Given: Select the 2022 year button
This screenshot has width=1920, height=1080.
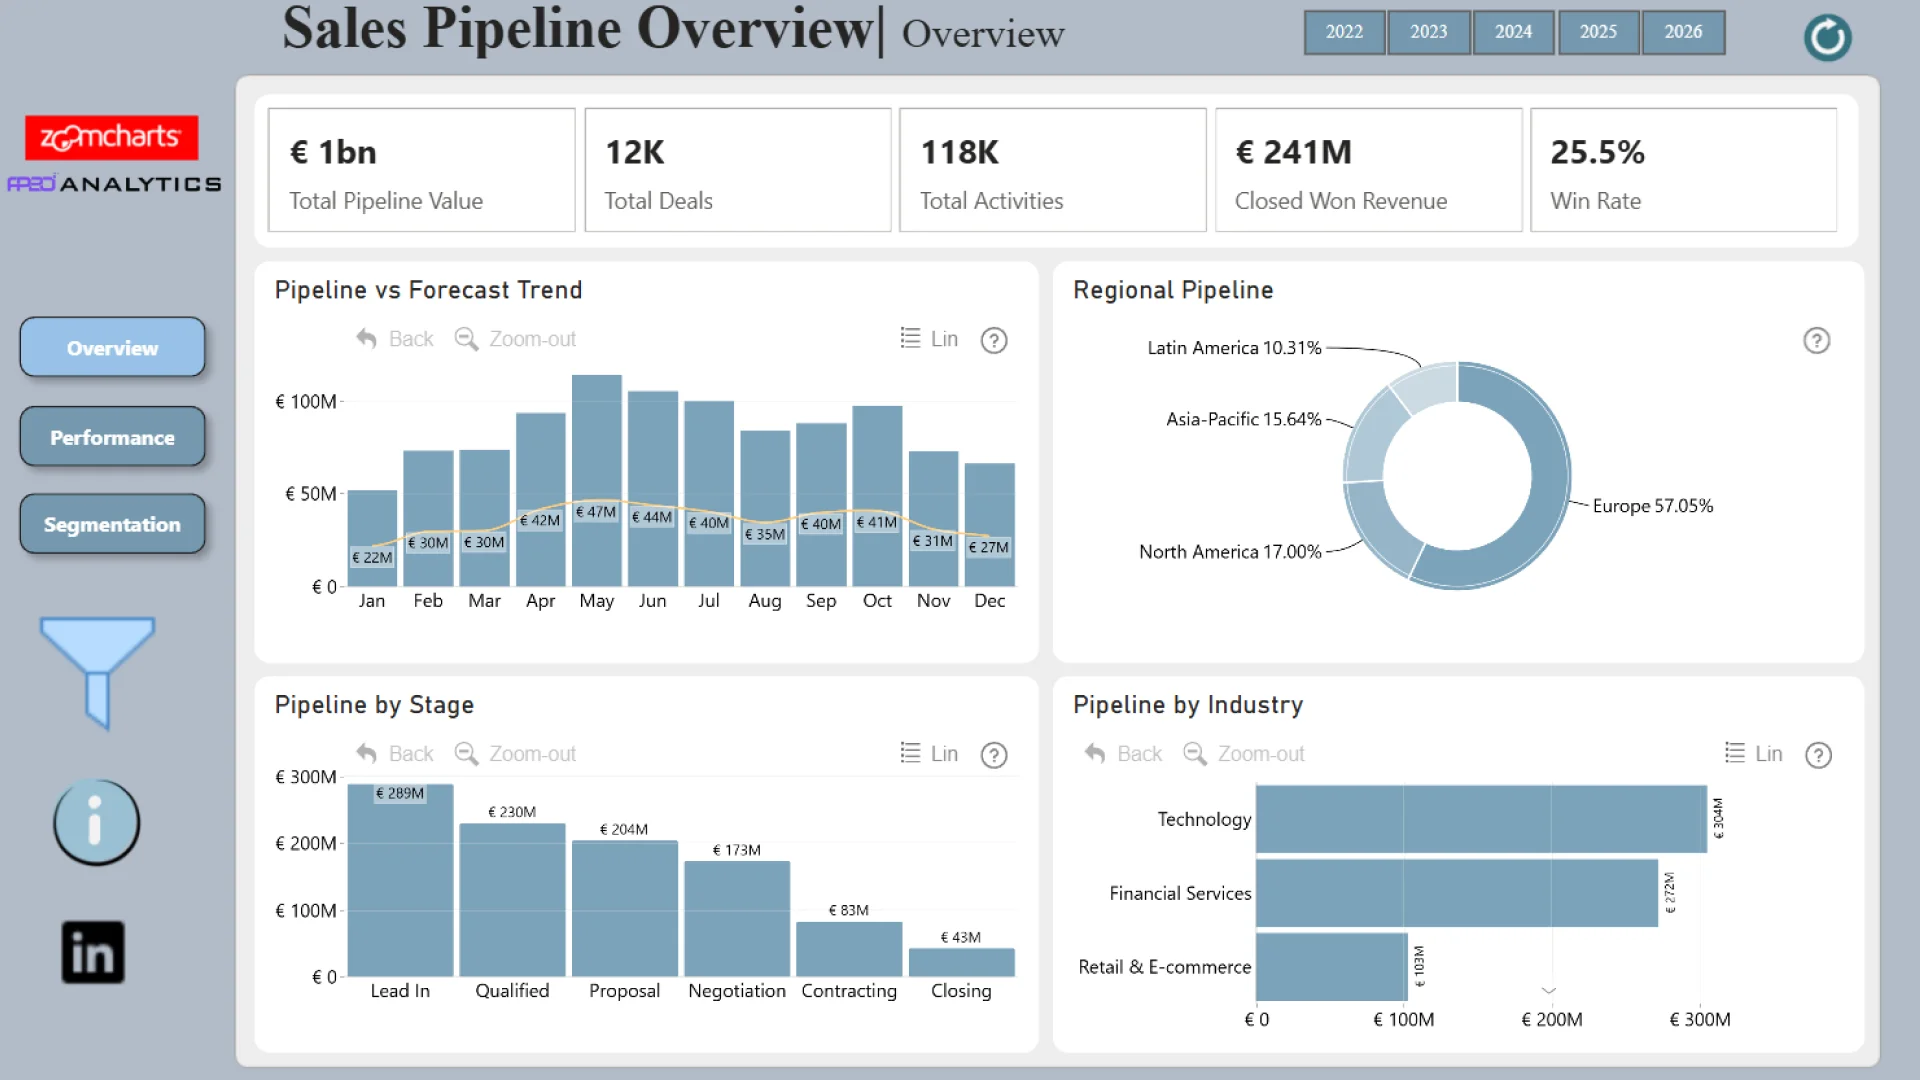Looking at the screenshot, I should (1344, 32).
